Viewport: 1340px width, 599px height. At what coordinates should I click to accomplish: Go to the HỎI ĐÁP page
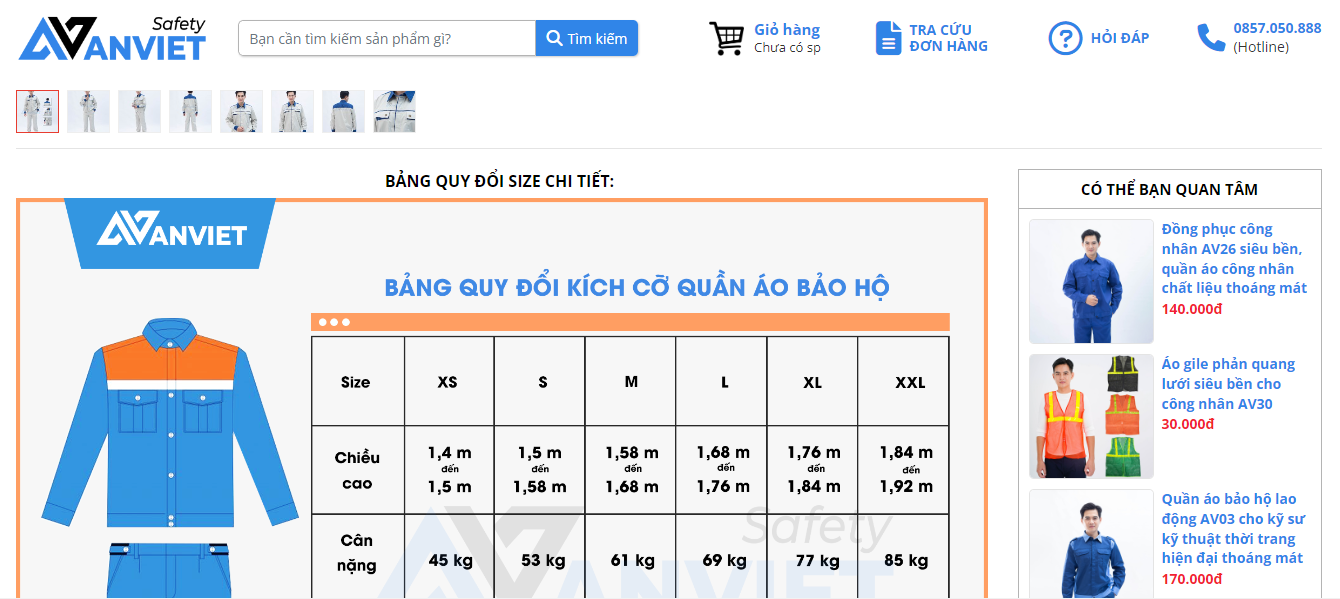[1119, 38]
